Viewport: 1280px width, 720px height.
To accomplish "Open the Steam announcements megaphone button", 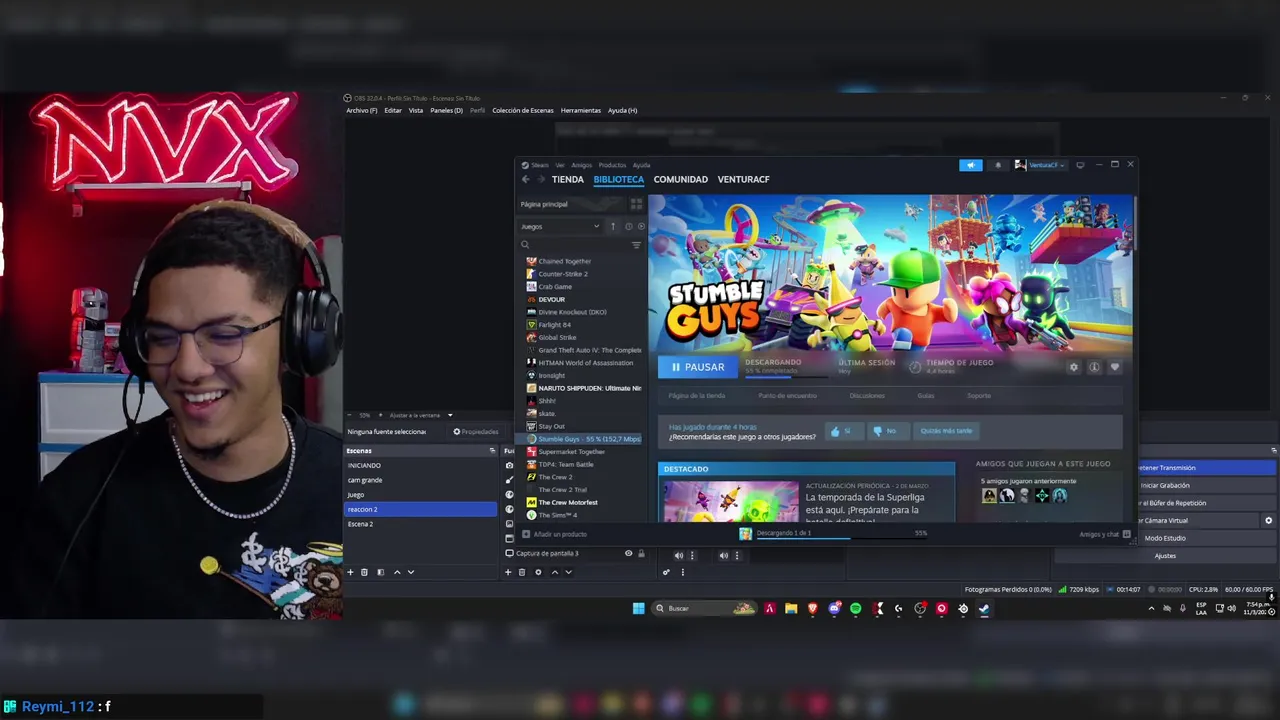I will pyautogui.click(x=970, y=165).
